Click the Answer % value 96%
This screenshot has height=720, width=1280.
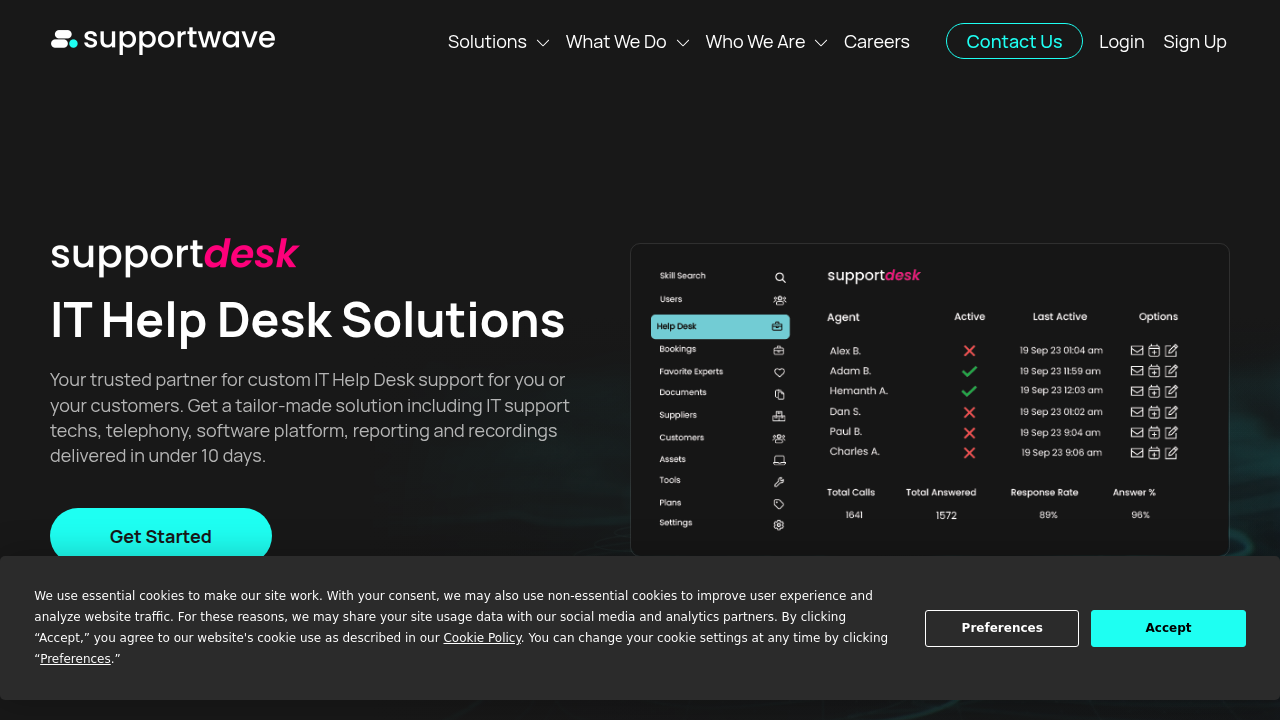pyautogui.click(x=1140, y=515)
